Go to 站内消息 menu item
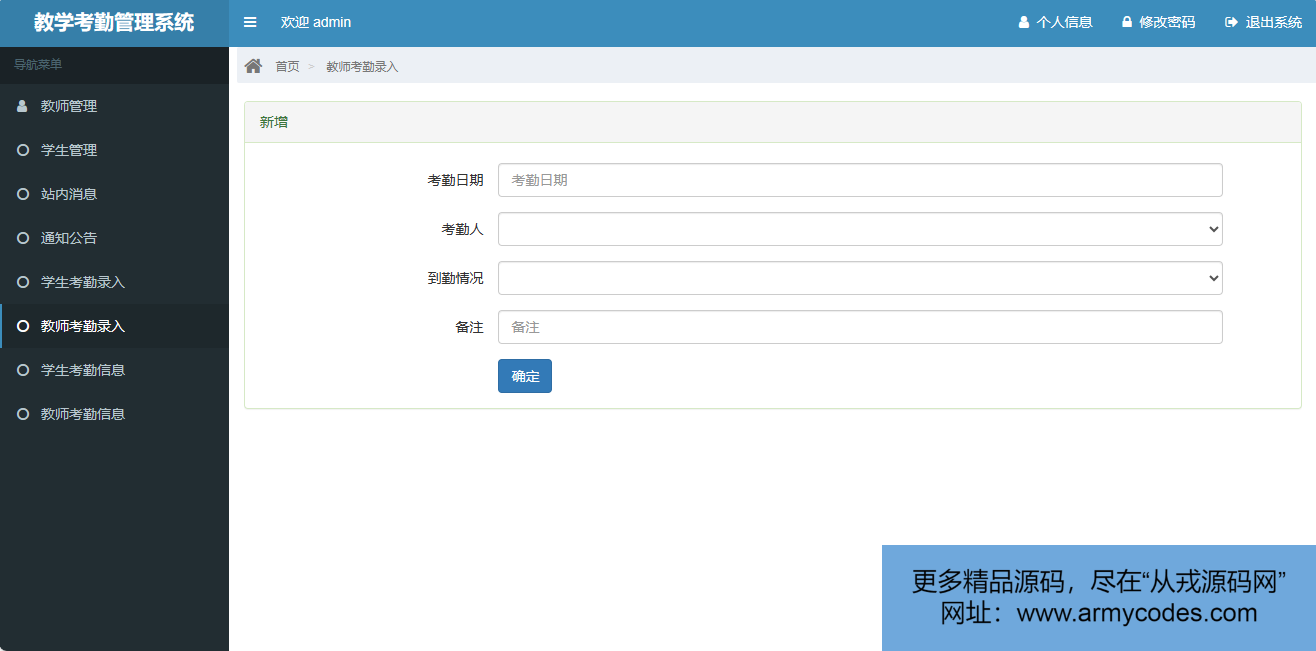This screenshot has height=651, width=1316. [x=114, y=194]
